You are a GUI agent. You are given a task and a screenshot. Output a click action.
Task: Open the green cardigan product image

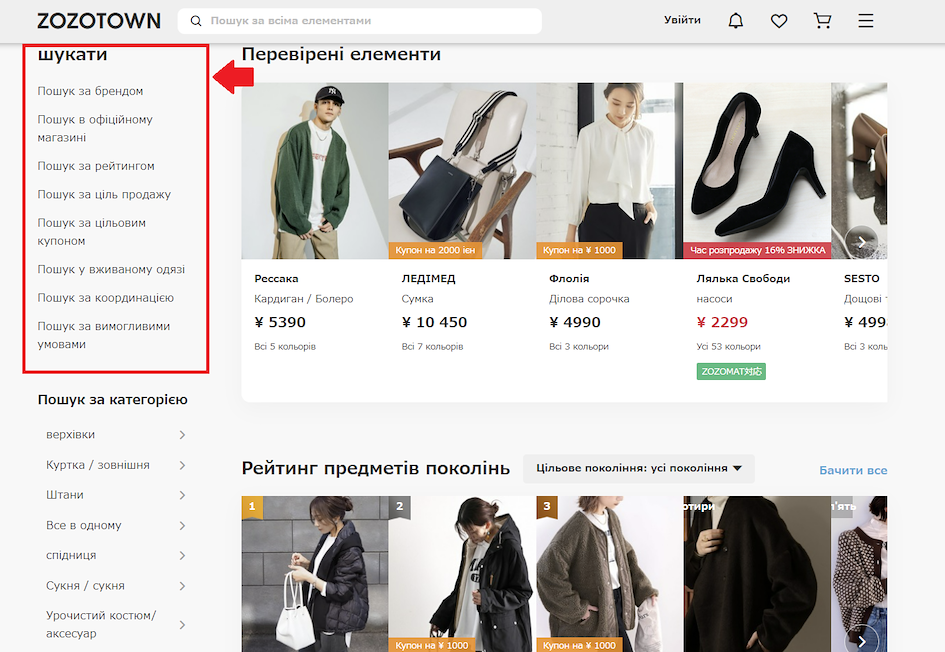(315, 171)
